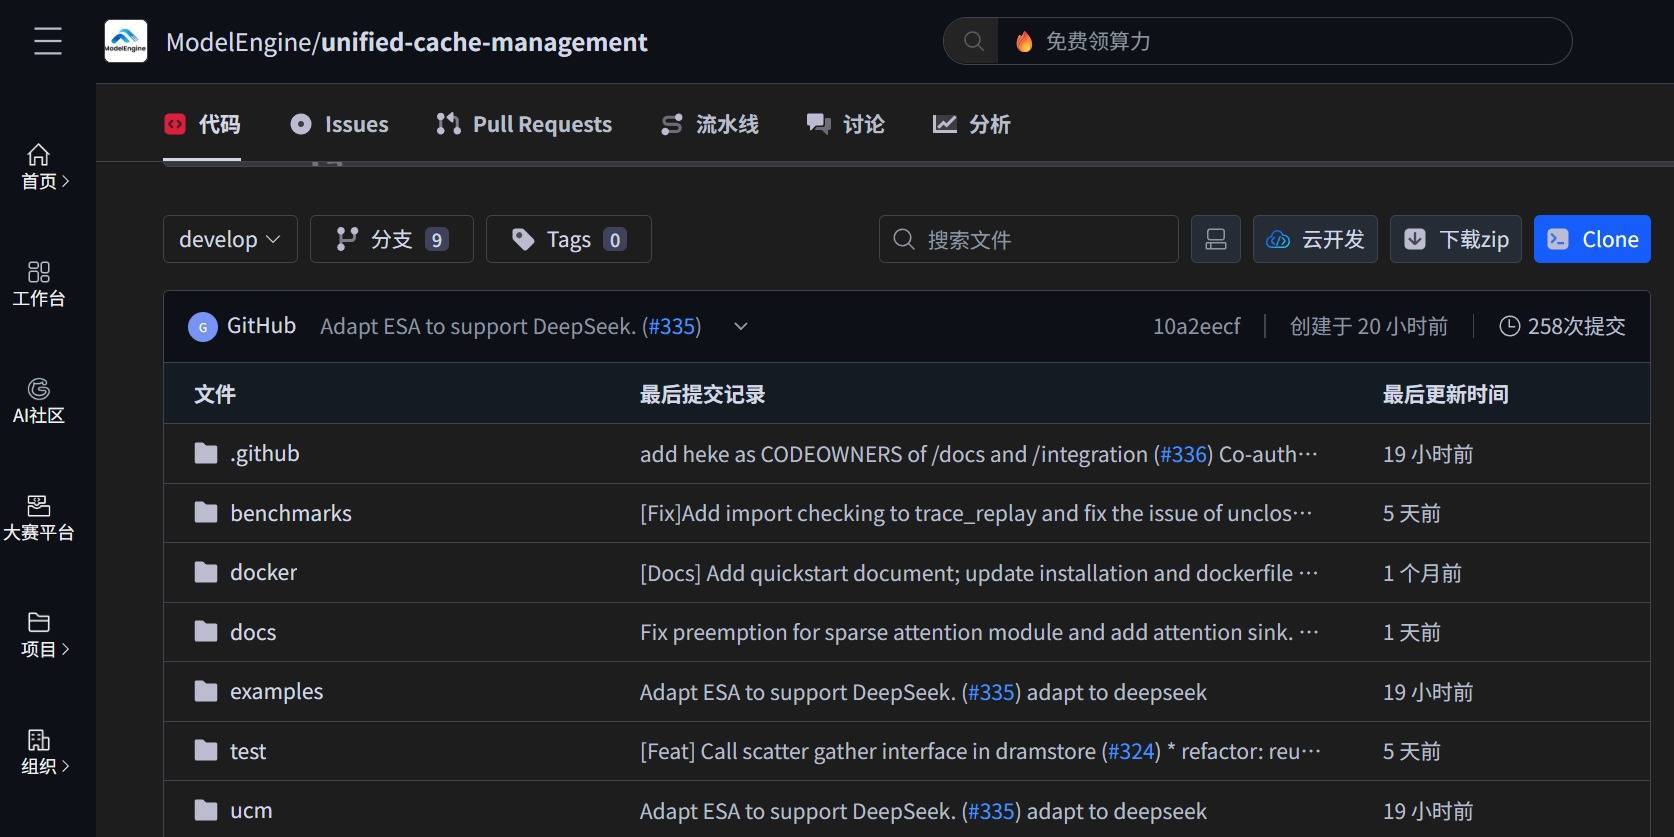Open the hamburger menu icon
This screenshot has width=1674, height=837.
coord(47,41)
